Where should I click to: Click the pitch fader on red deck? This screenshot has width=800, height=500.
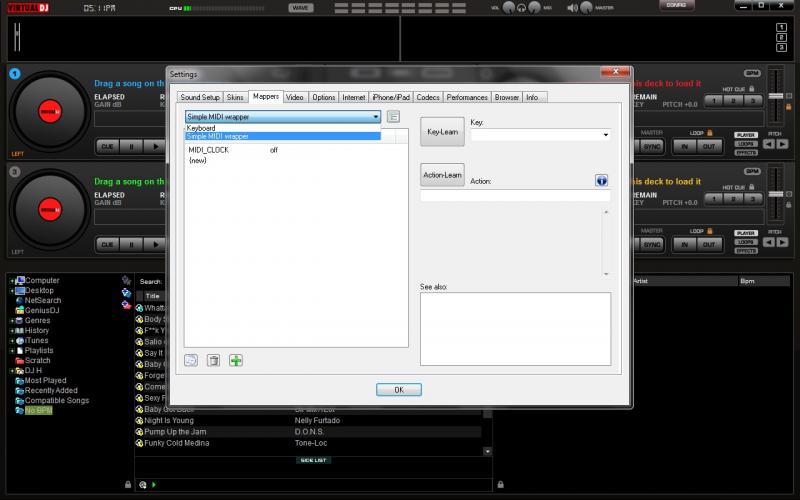tap(776, 96)
